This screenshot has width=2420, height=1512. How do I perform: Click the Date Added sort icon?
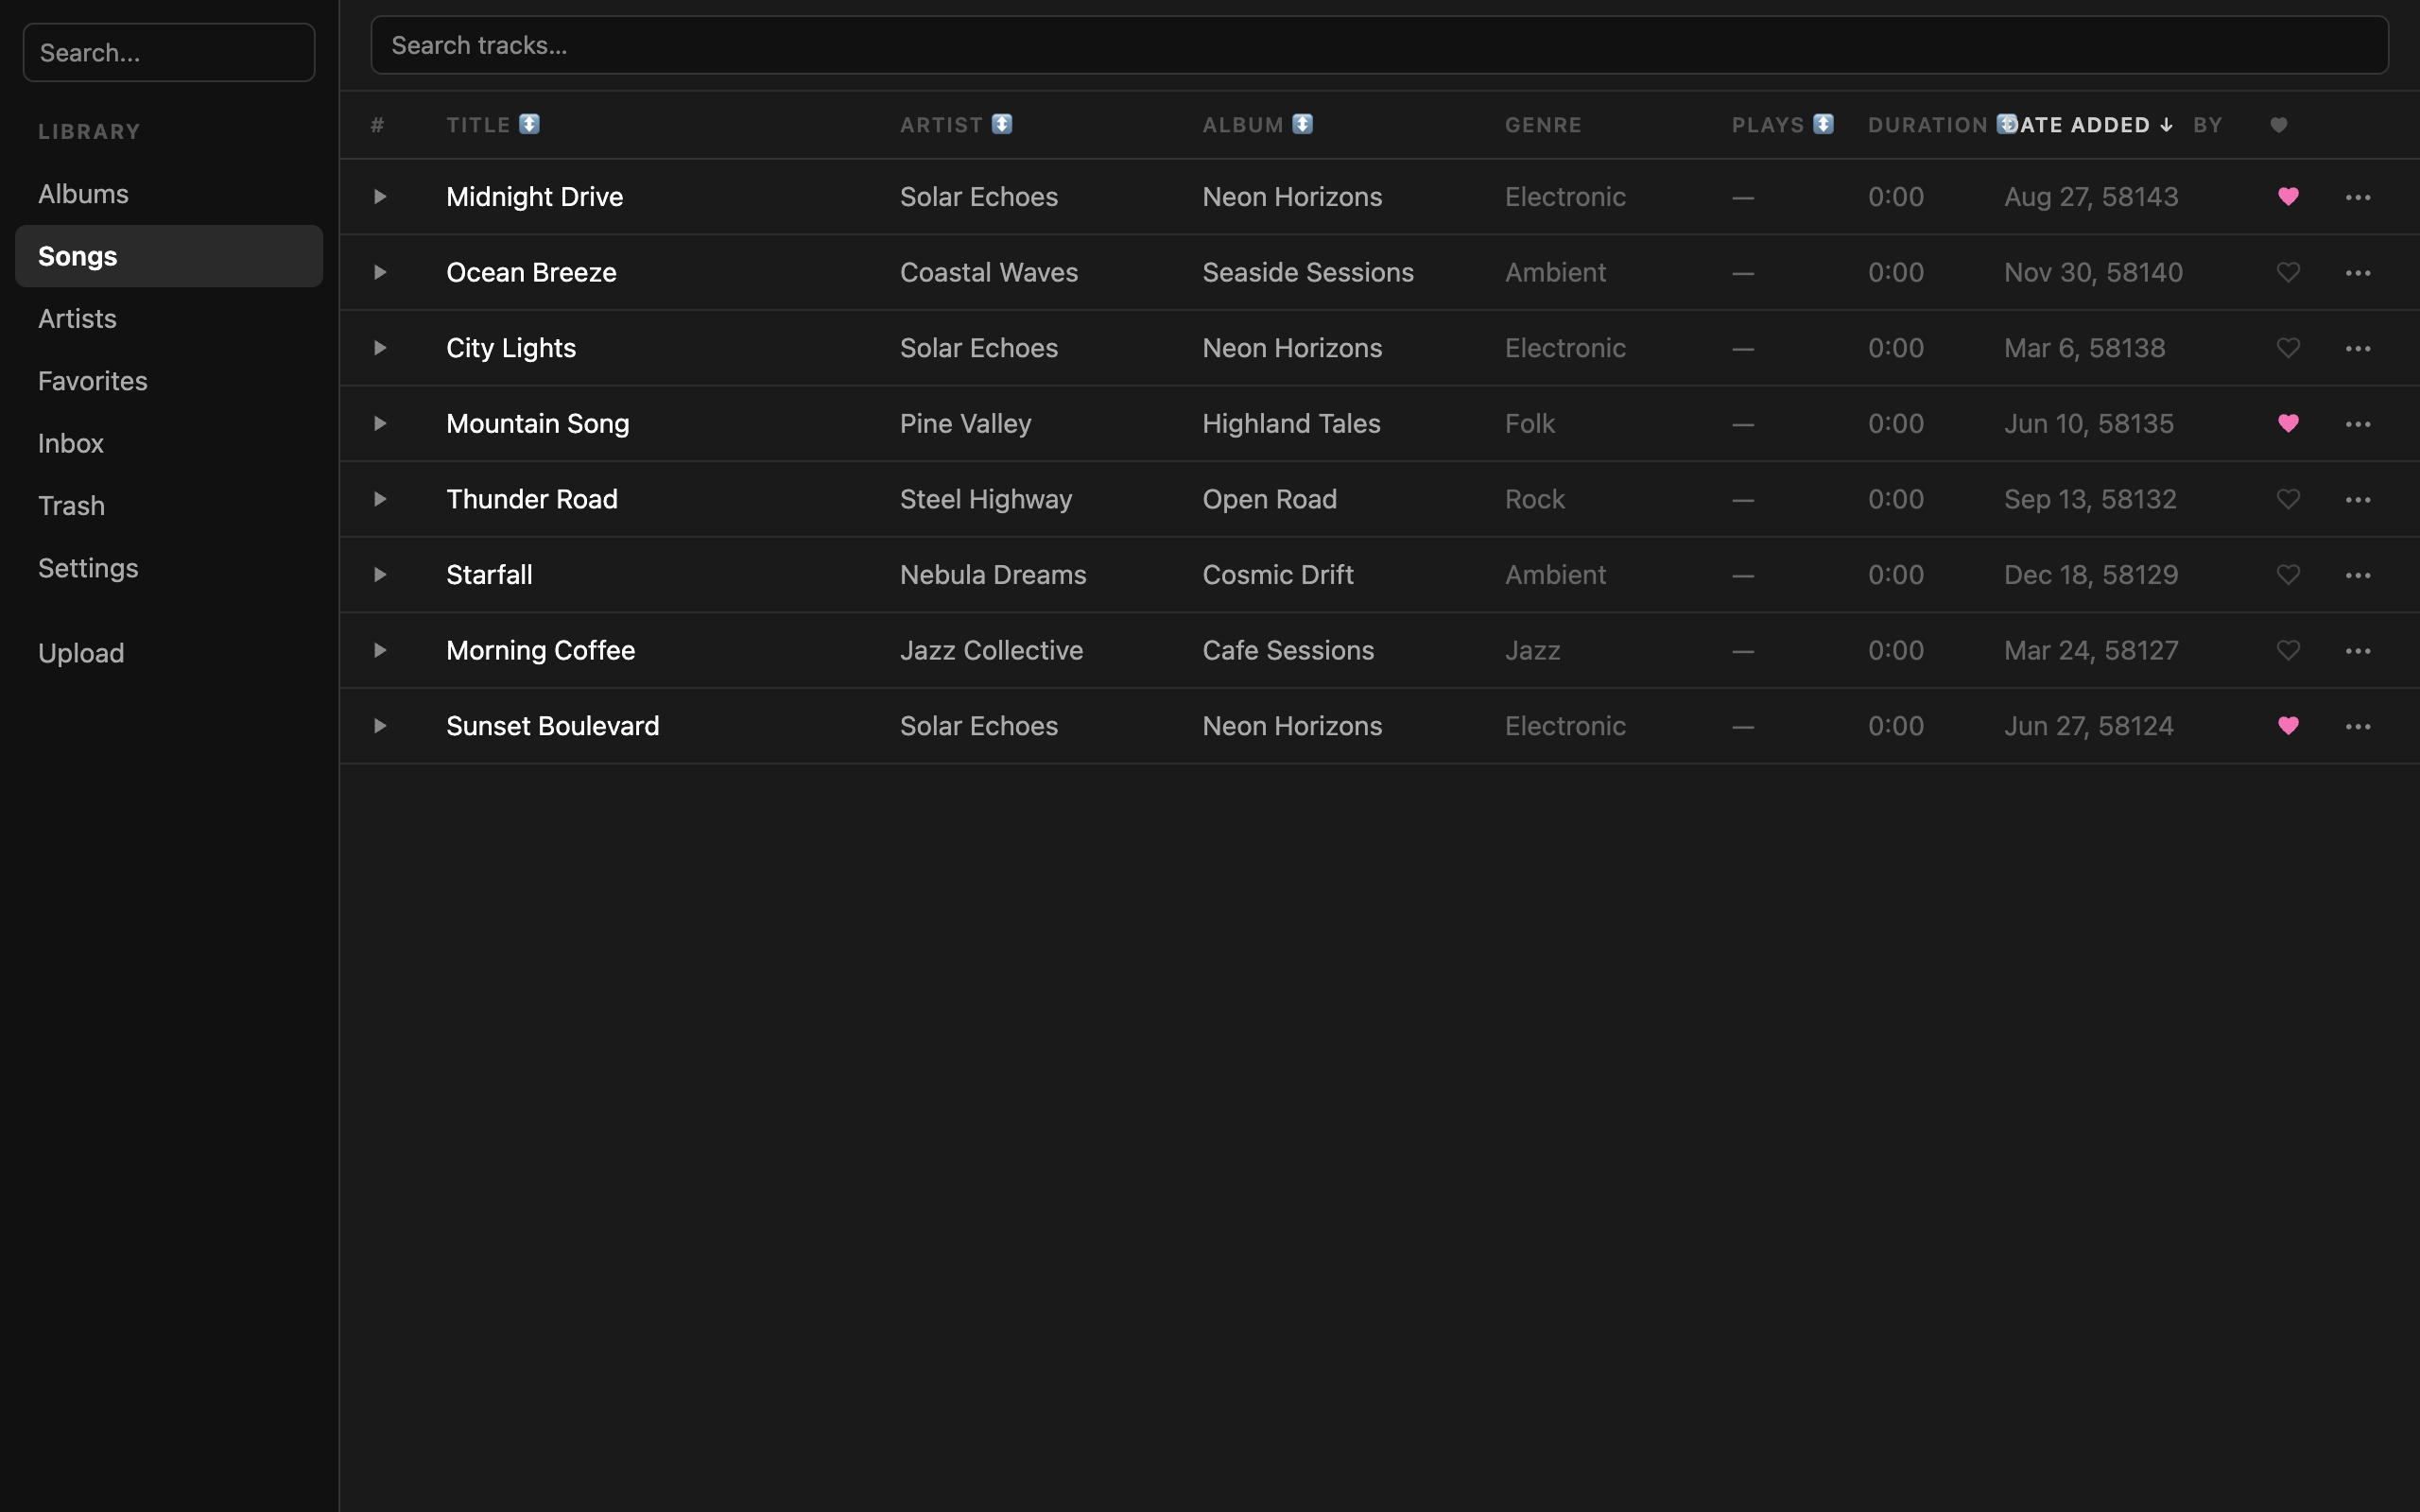[2007, 124]
